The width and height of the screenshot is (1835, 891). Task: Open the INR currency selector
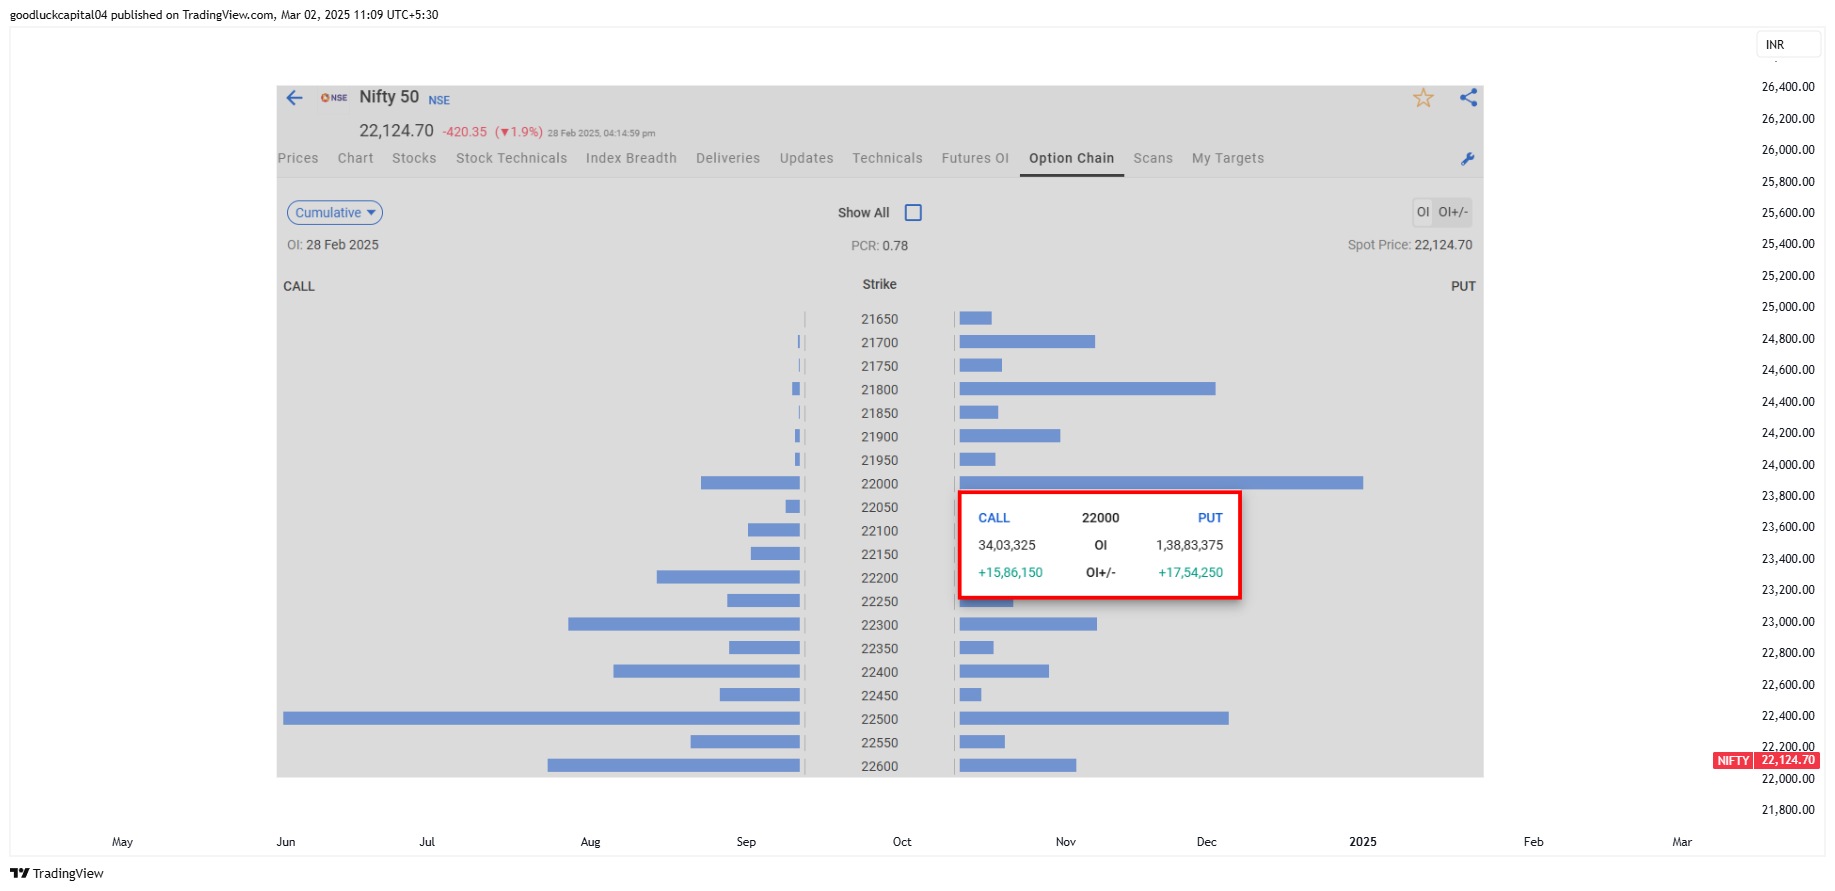point(1787,45)
